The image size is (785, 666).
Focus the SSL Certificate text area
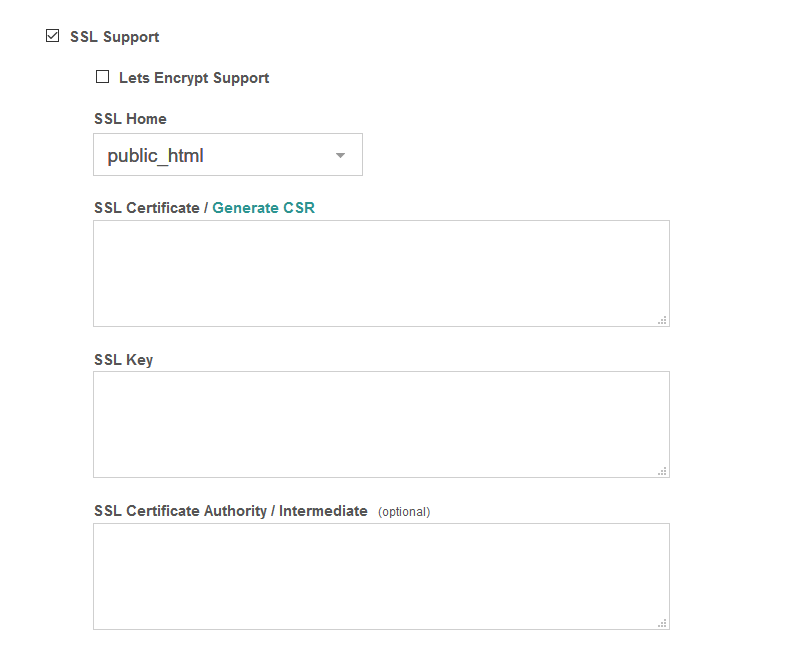(x=380, y=273)
